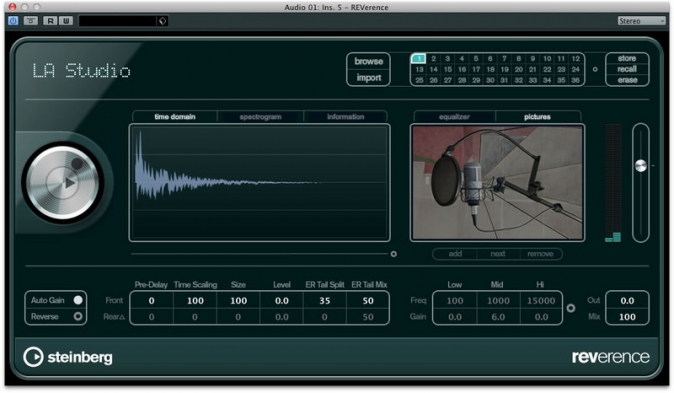Select program slot 24

[x=576, y=69]
